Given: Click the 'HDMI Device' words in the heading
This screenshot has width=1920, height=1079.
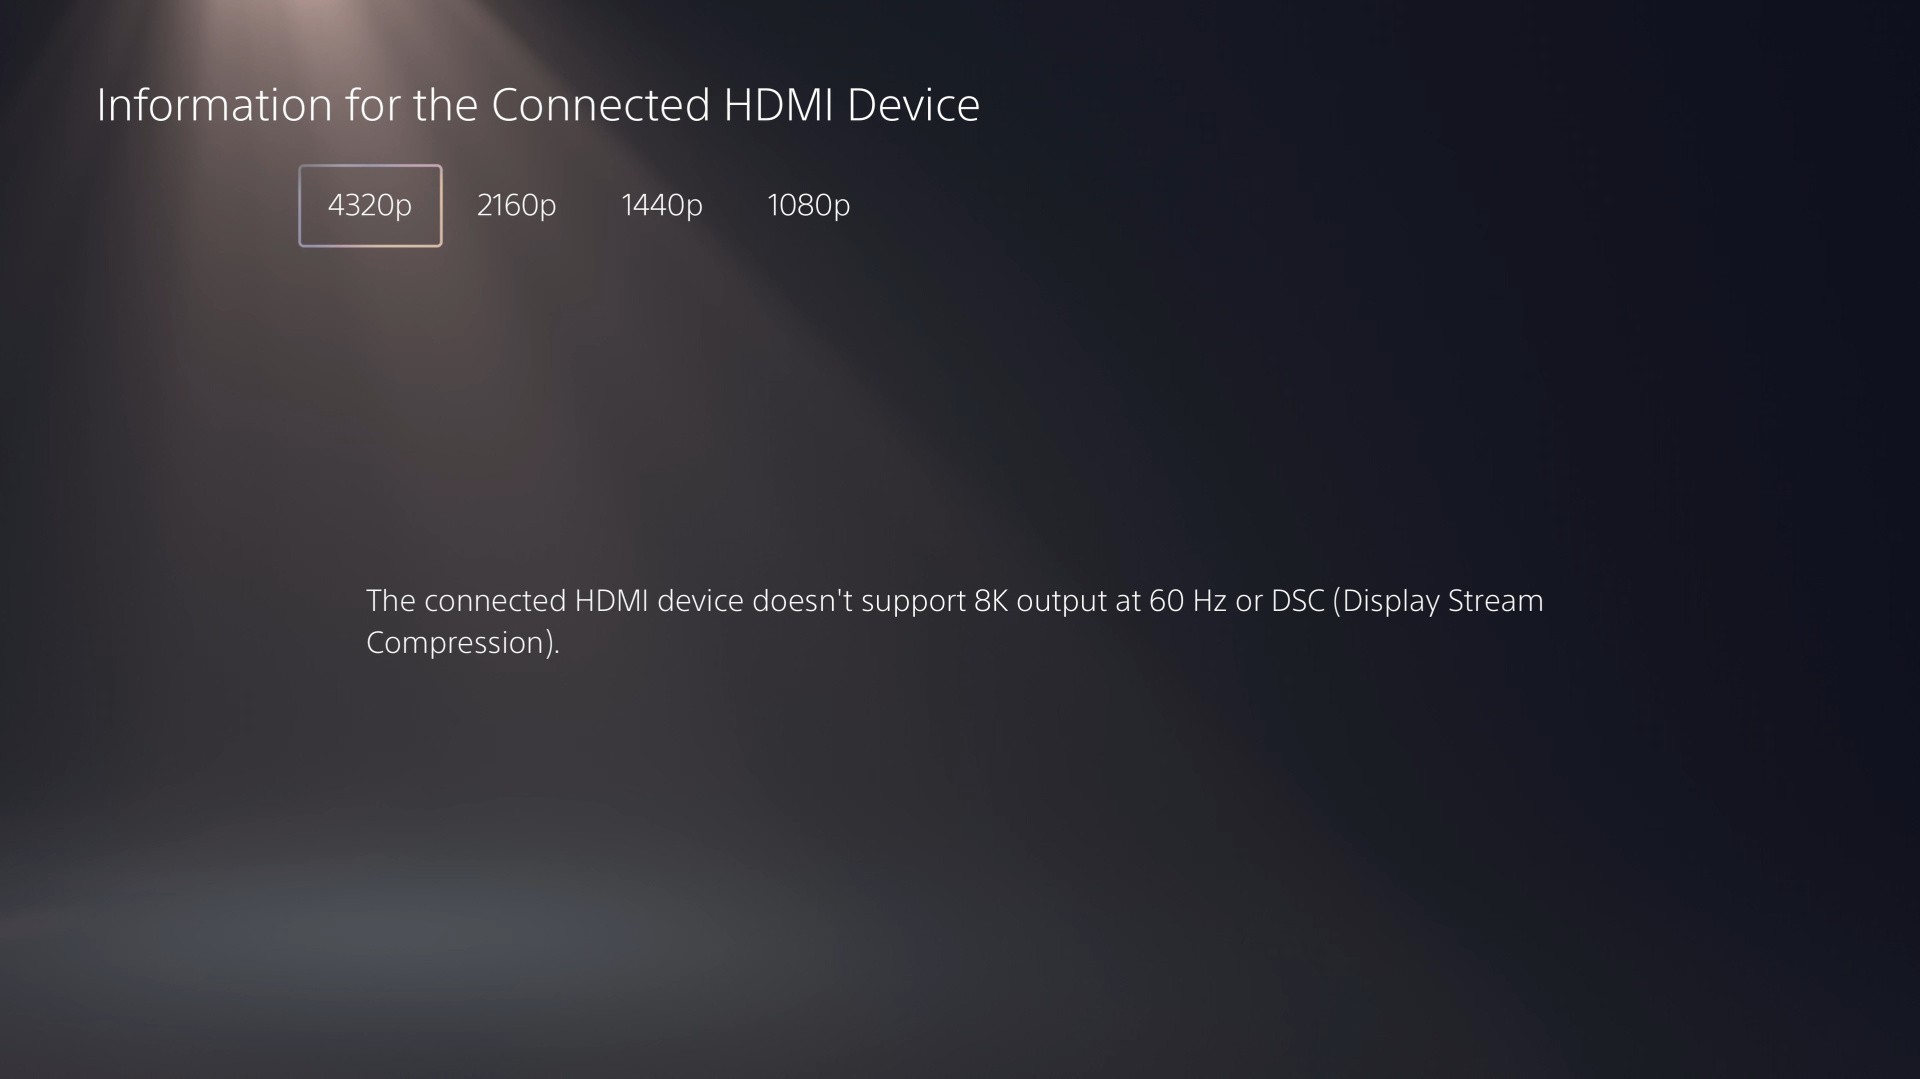Looking at the screenshot, I should (851, 105).
